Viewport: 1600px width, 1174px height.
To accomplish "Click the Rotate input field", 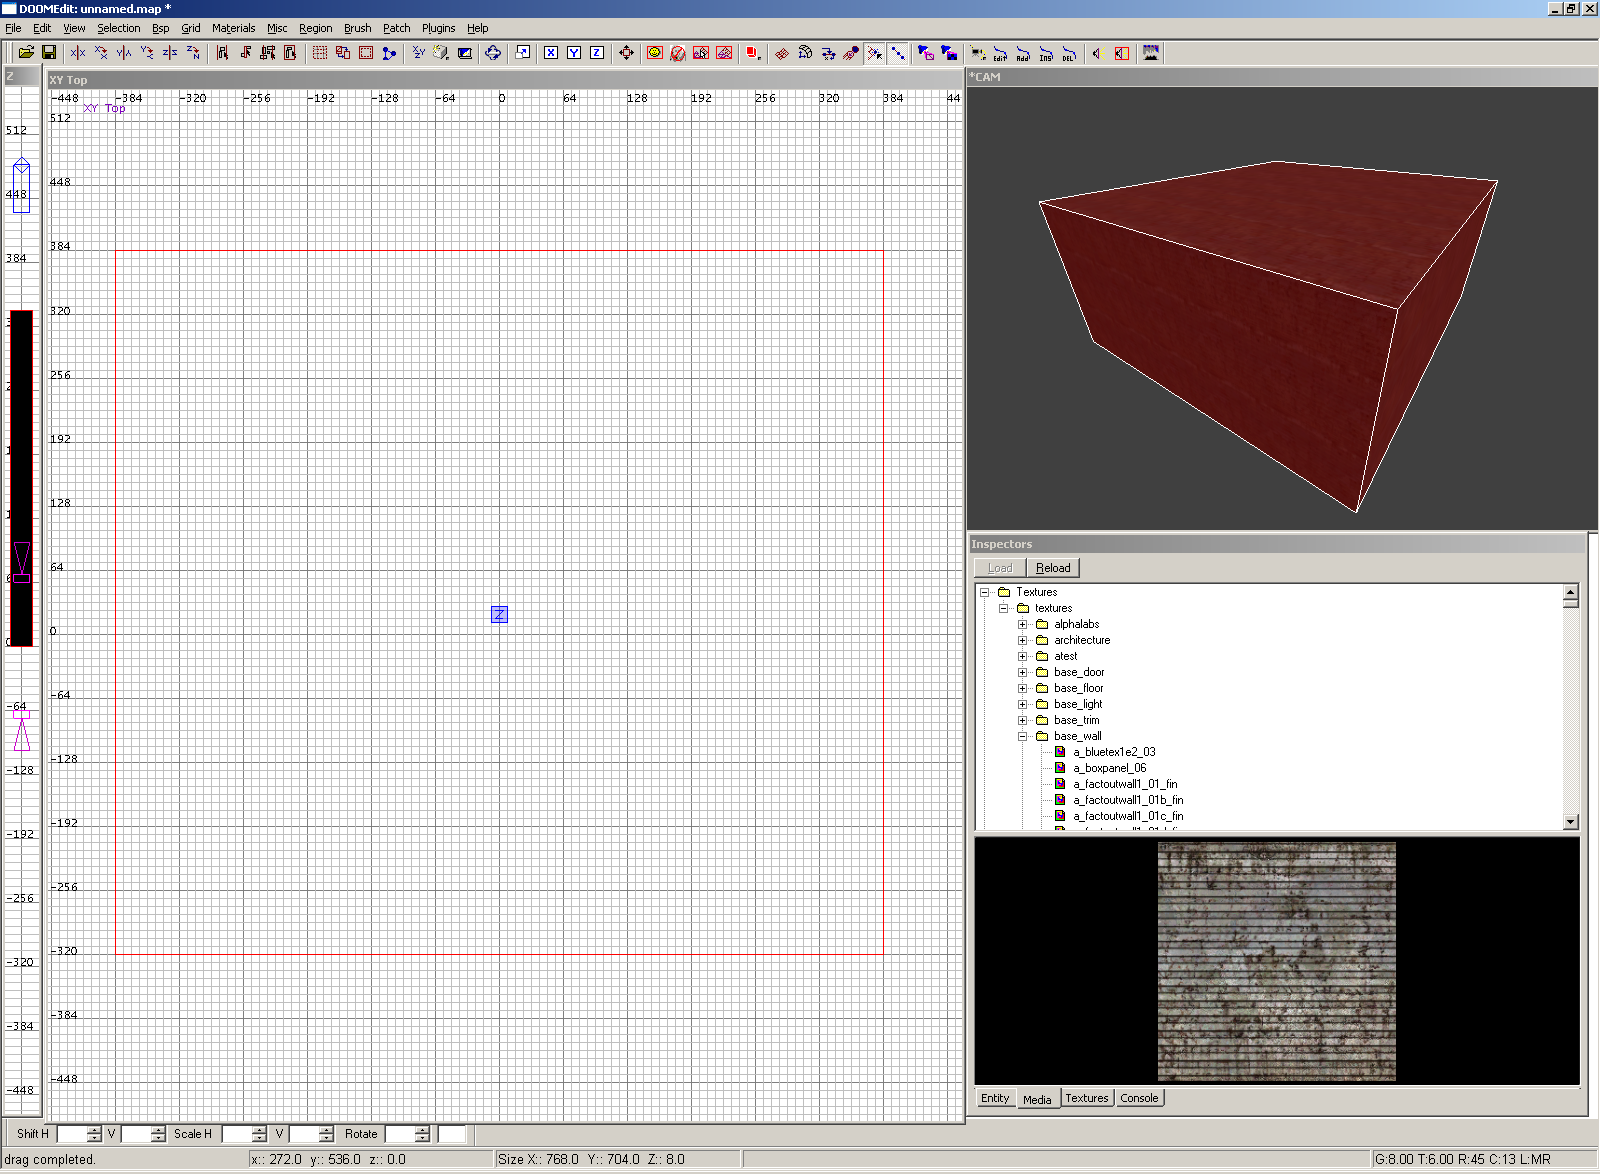I will point(401,1134).
